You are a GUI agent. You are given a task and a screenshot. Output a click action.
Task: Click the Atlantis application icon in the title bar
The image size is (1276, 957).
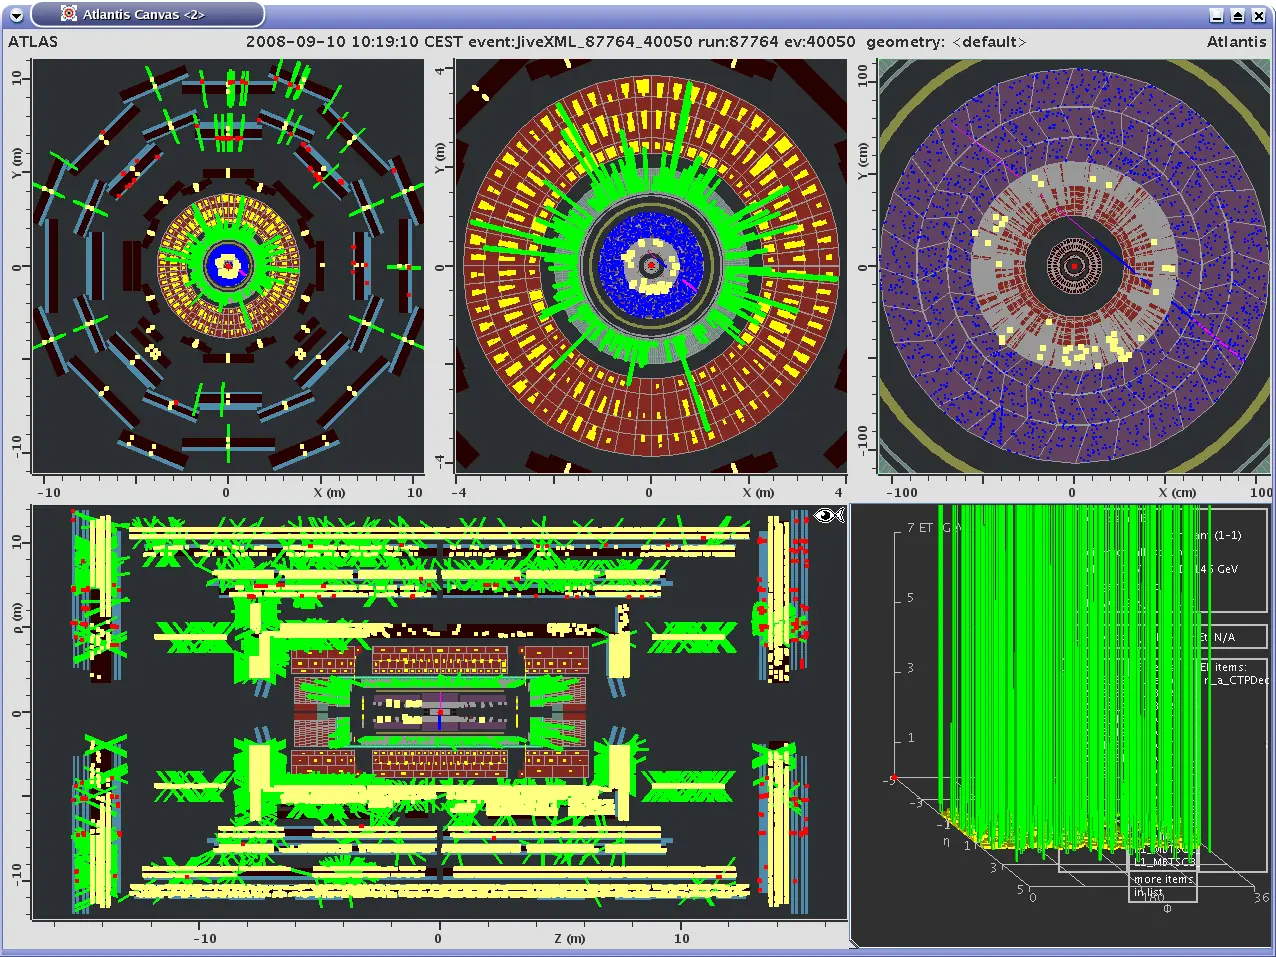68,14
